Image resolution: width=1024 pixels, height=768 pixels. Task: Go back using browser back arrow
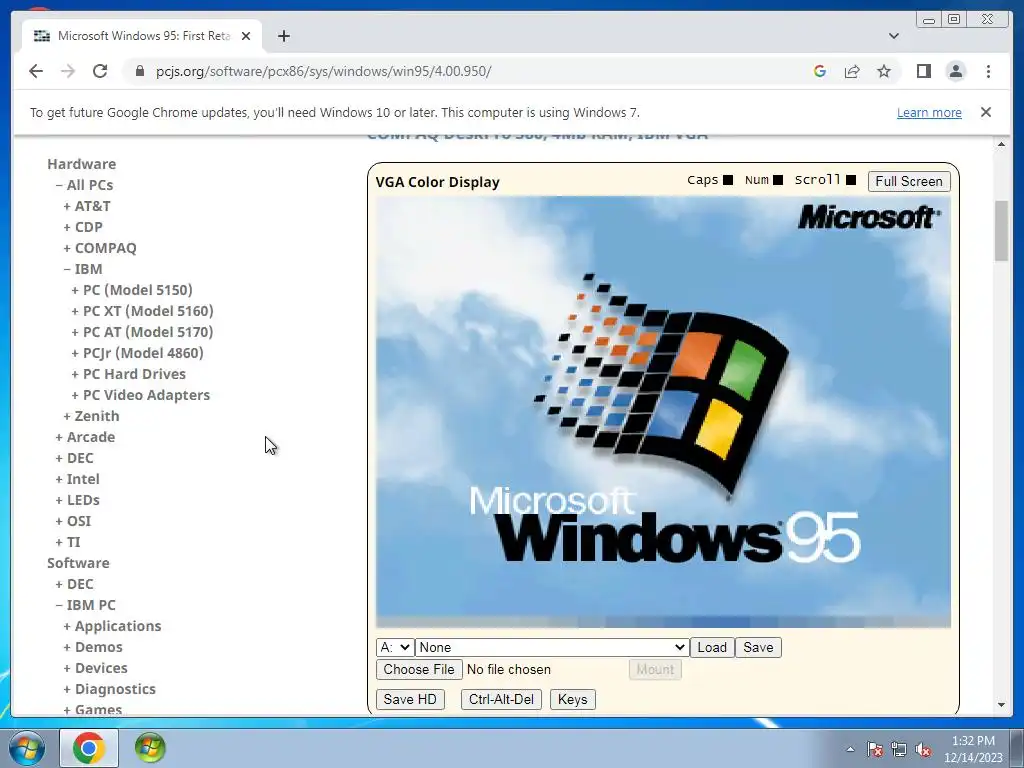tap(36, 71)
